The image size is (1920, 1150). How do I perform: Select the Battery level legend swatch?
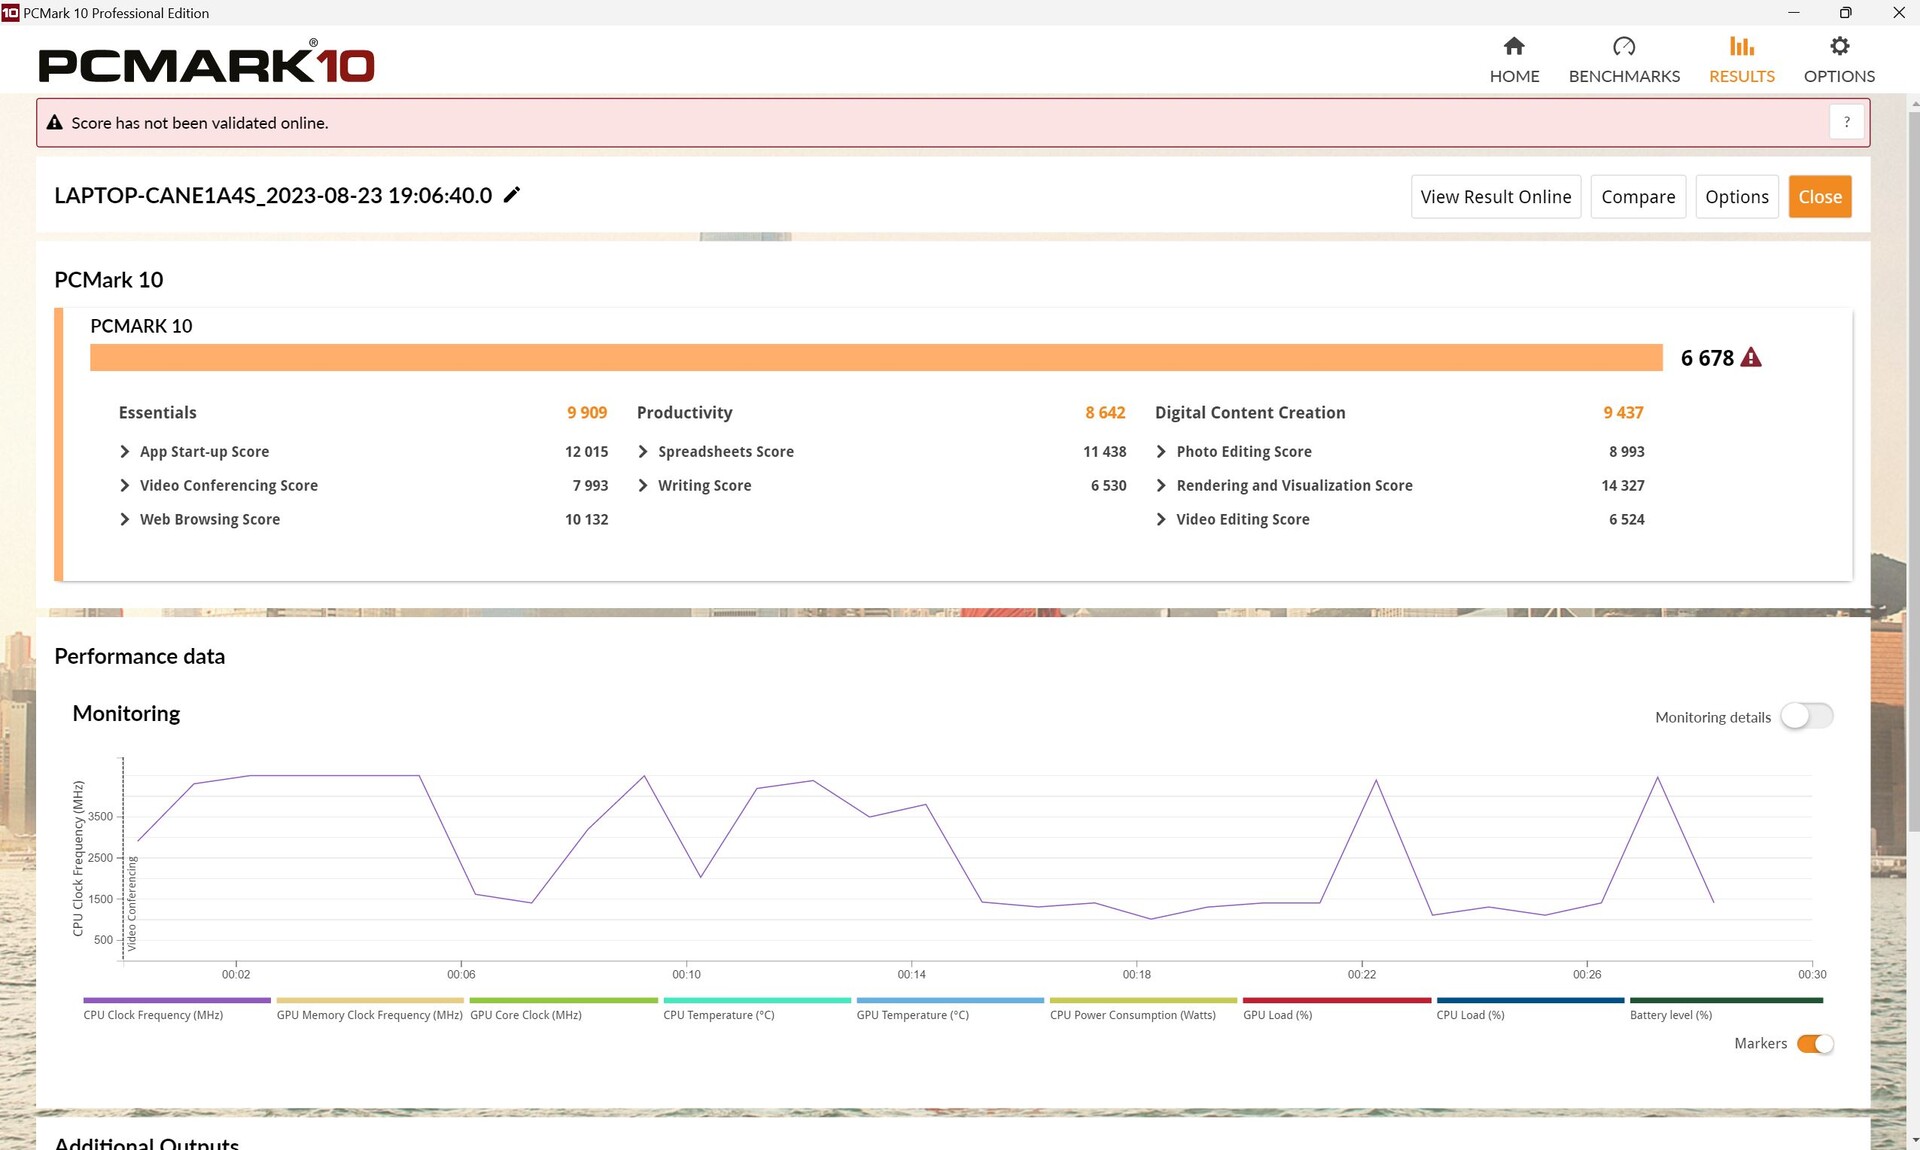[1726, 1000]
